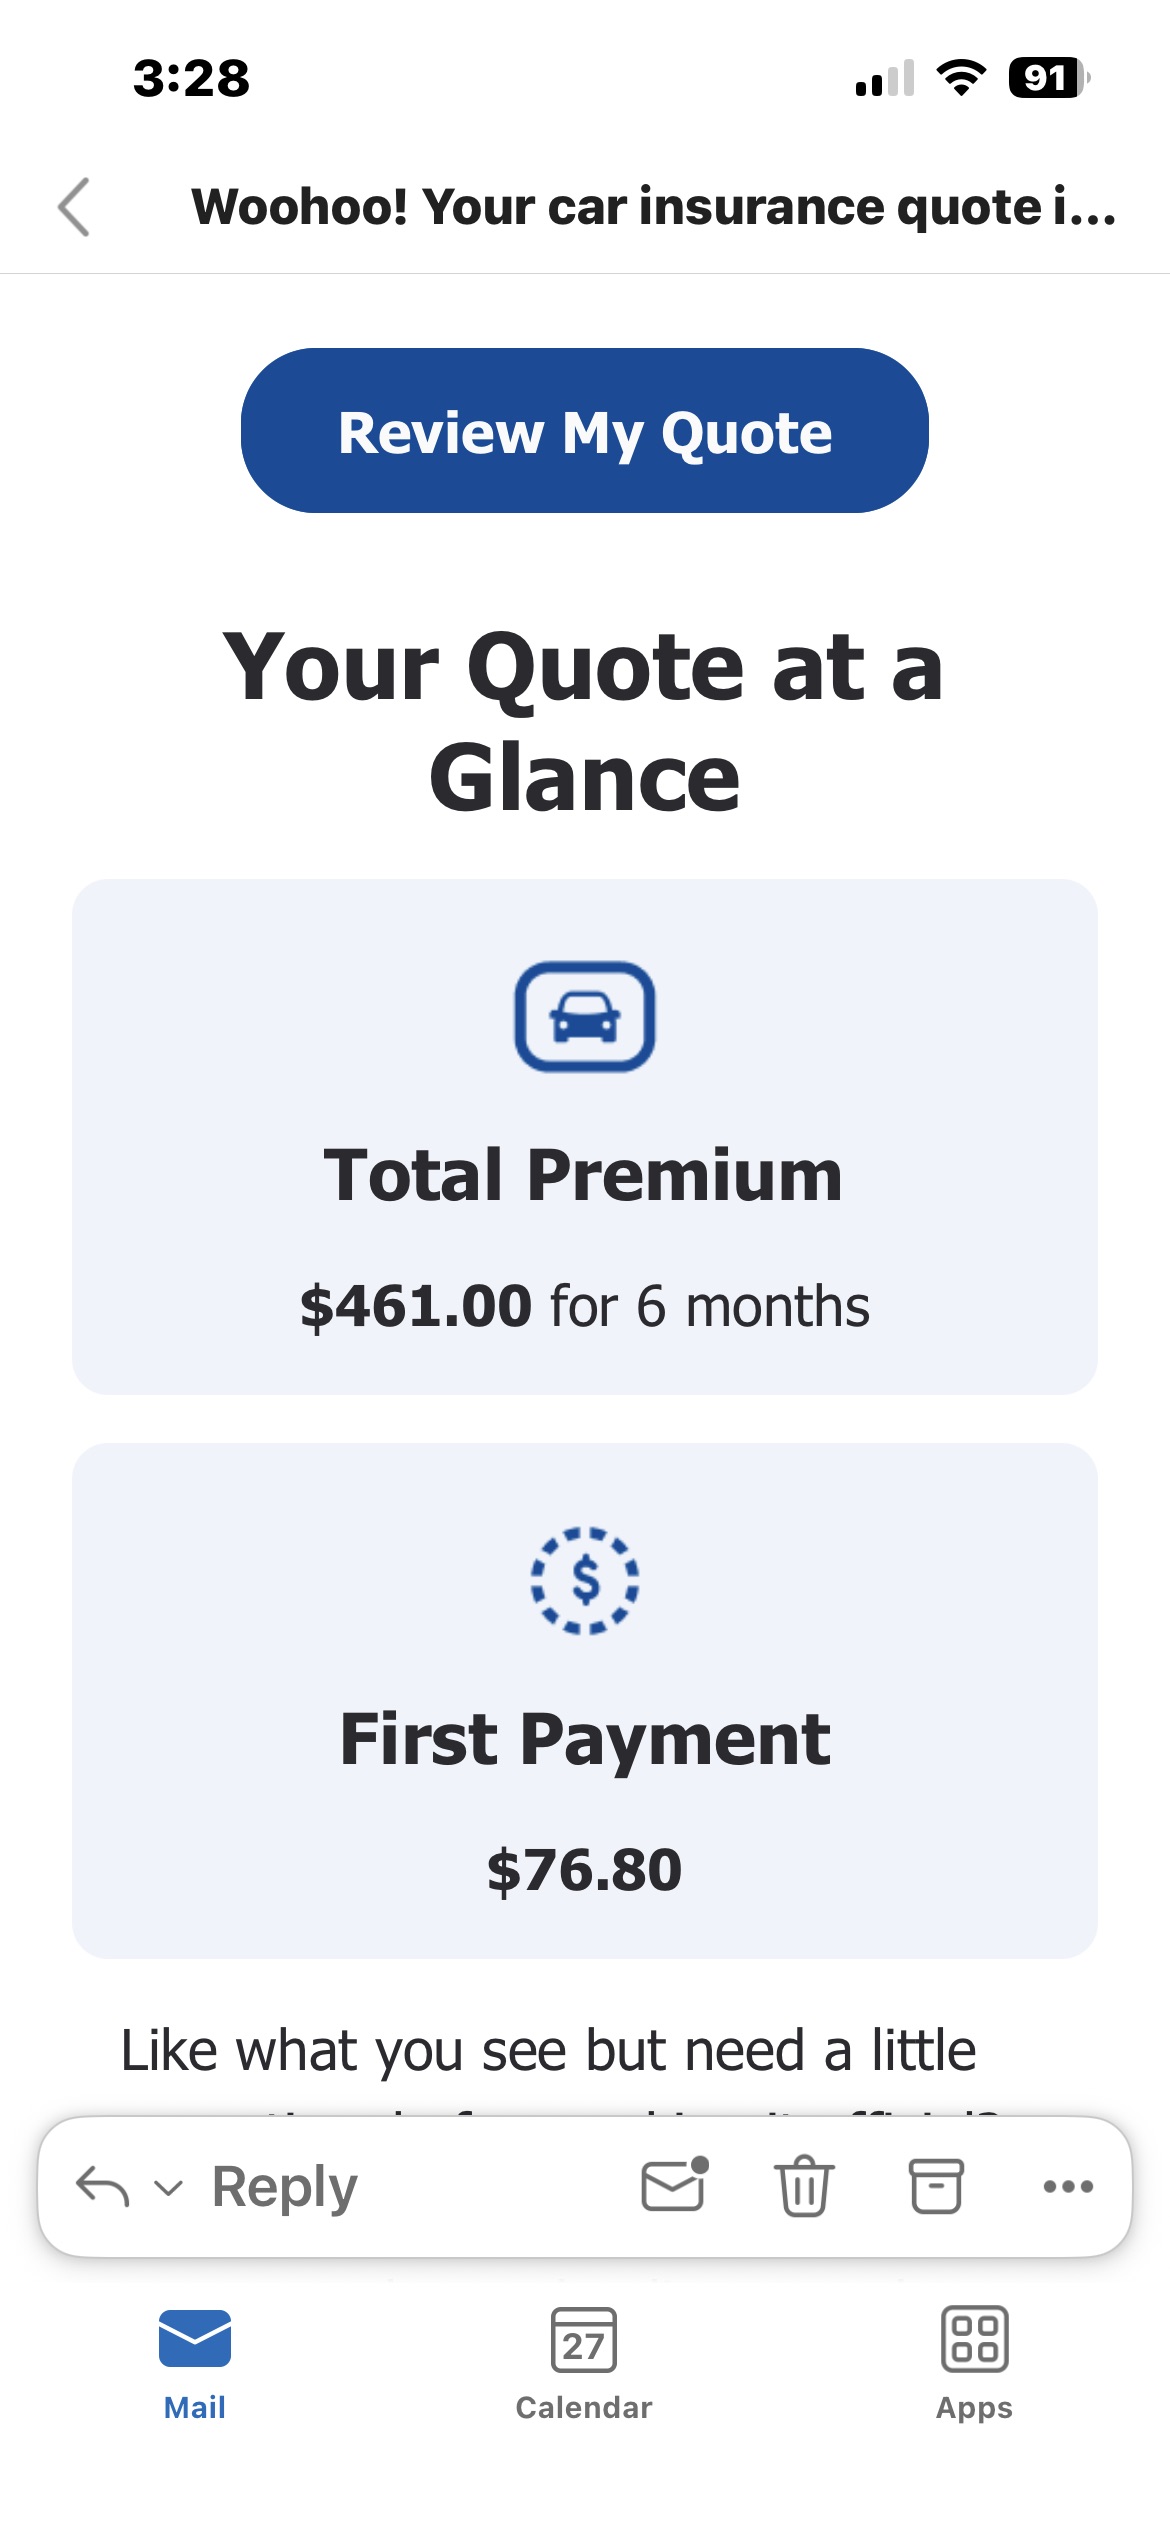The width and height of the screenshot is (1170, 2532).
Task: Open the Calendar tab
Action: point(584,2363)
